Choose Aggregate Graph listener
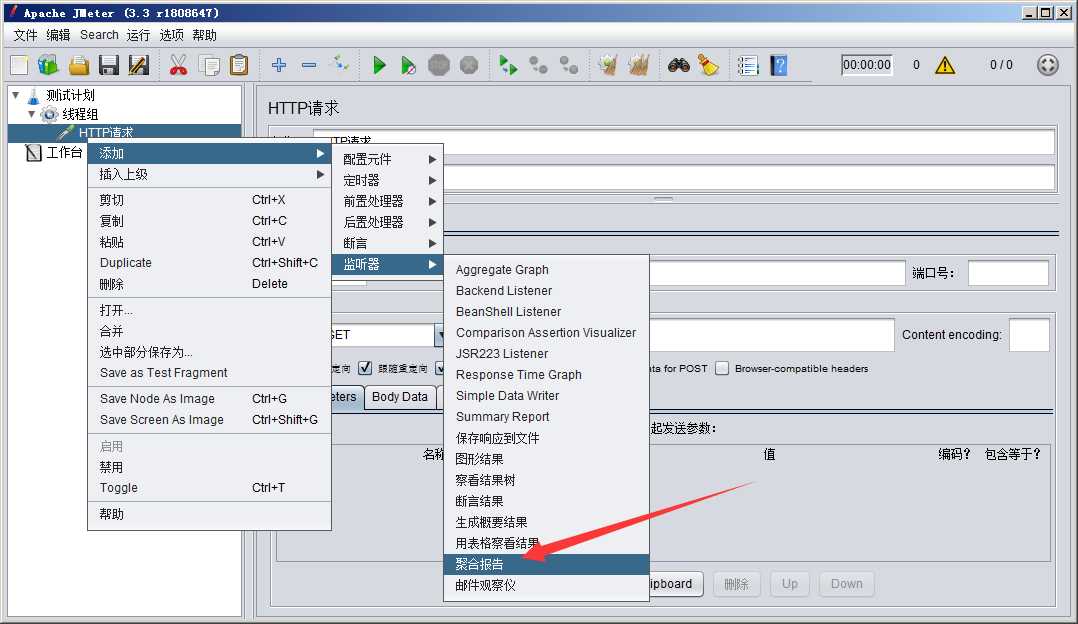This screenshot has width=1078, height=624. (546, 269)
